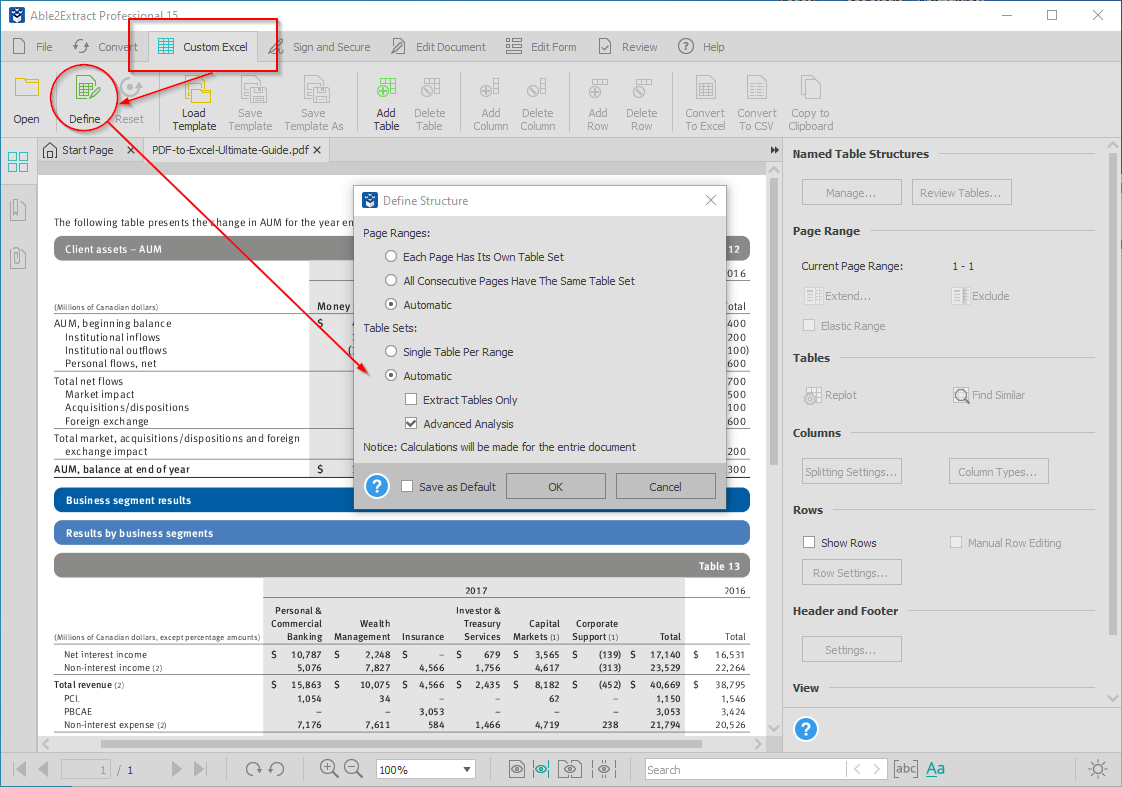This screenshot has width=1122, height=787.
Task: Go to the last page
Action: click(x=200, y=769)
